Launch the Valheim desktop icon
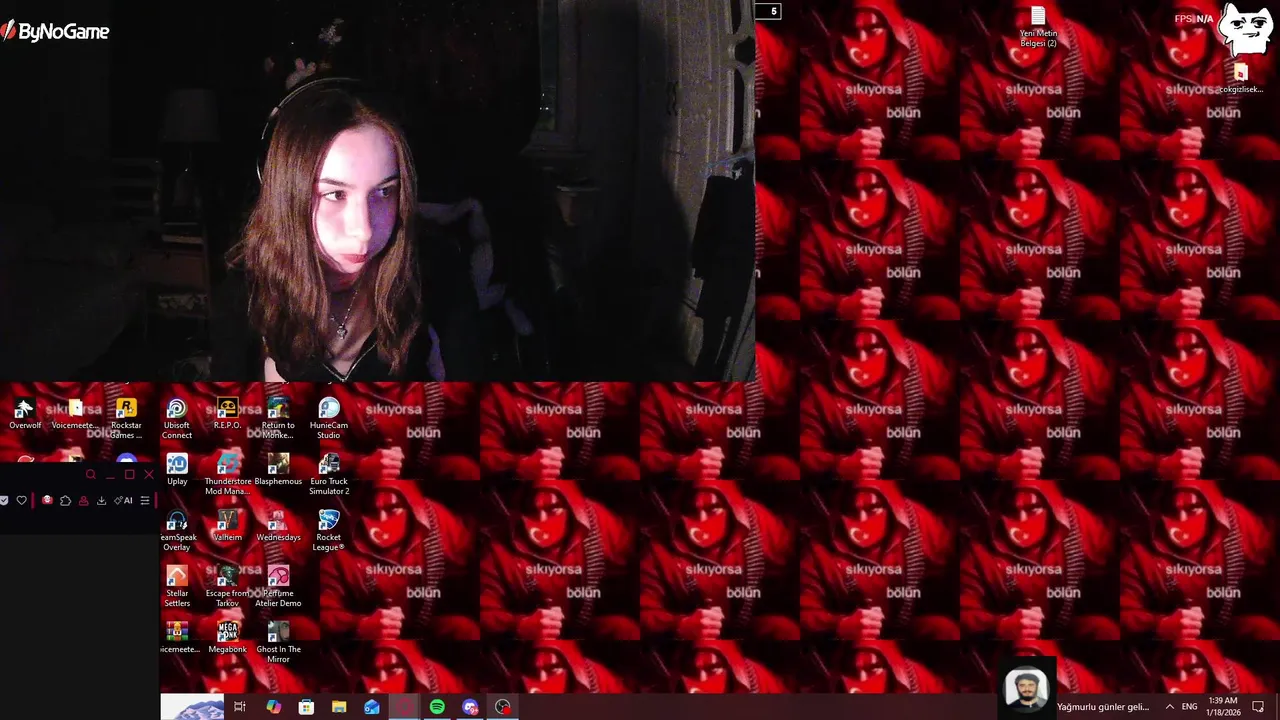Screen dimensions: 1280x720 tap(227, 526)
